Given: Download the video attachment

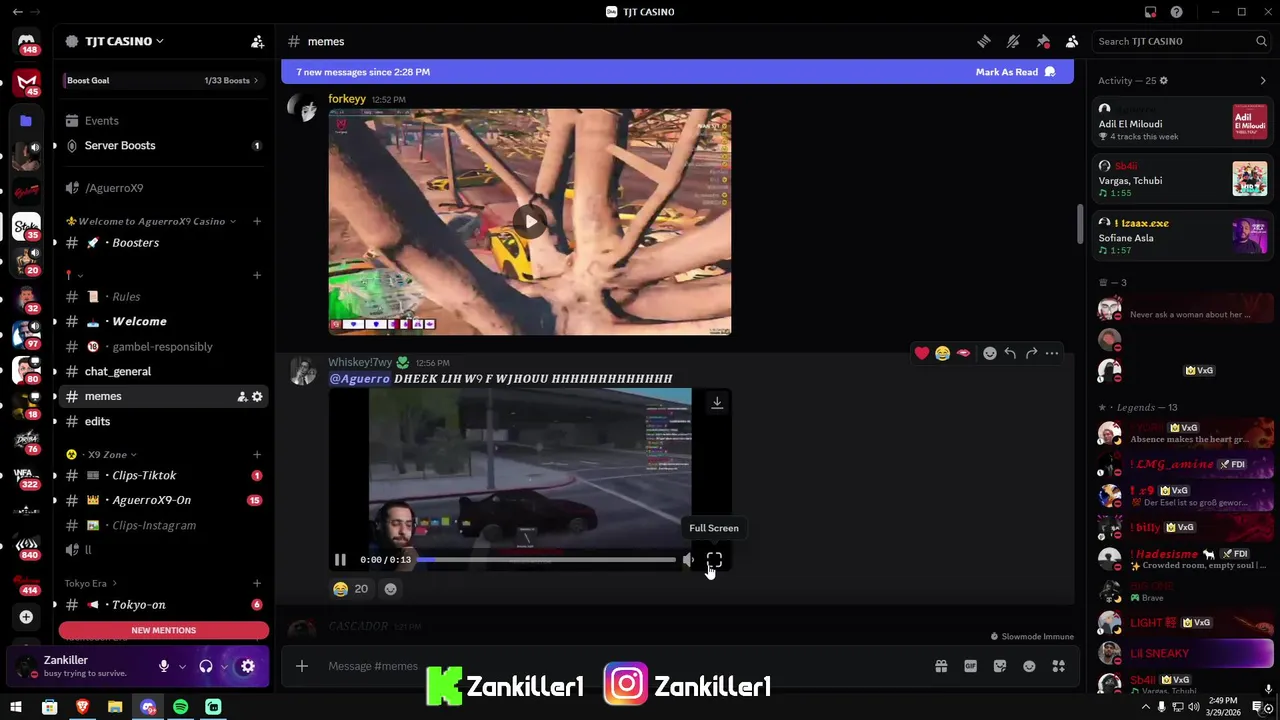Looking at the screenshot, I should click(x=717, y=403).
